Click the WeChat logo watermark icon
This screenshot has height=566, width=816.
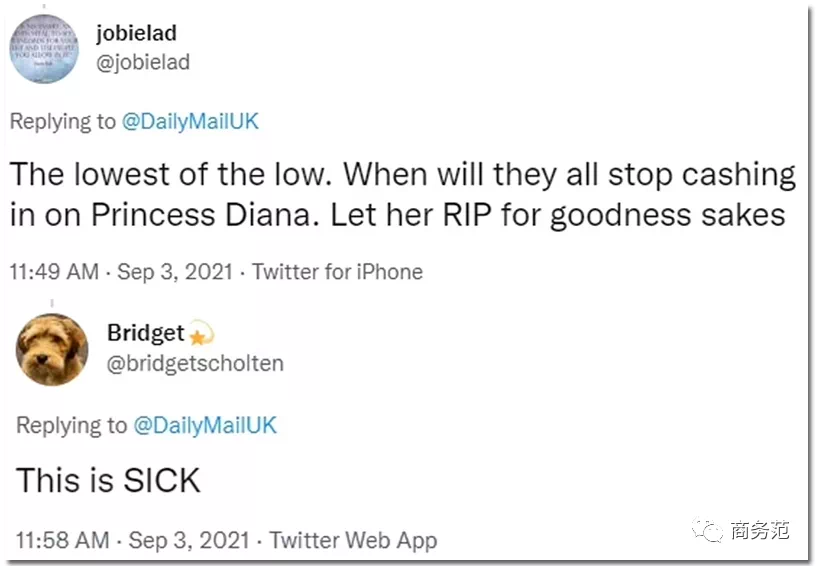tap(707, 530)
